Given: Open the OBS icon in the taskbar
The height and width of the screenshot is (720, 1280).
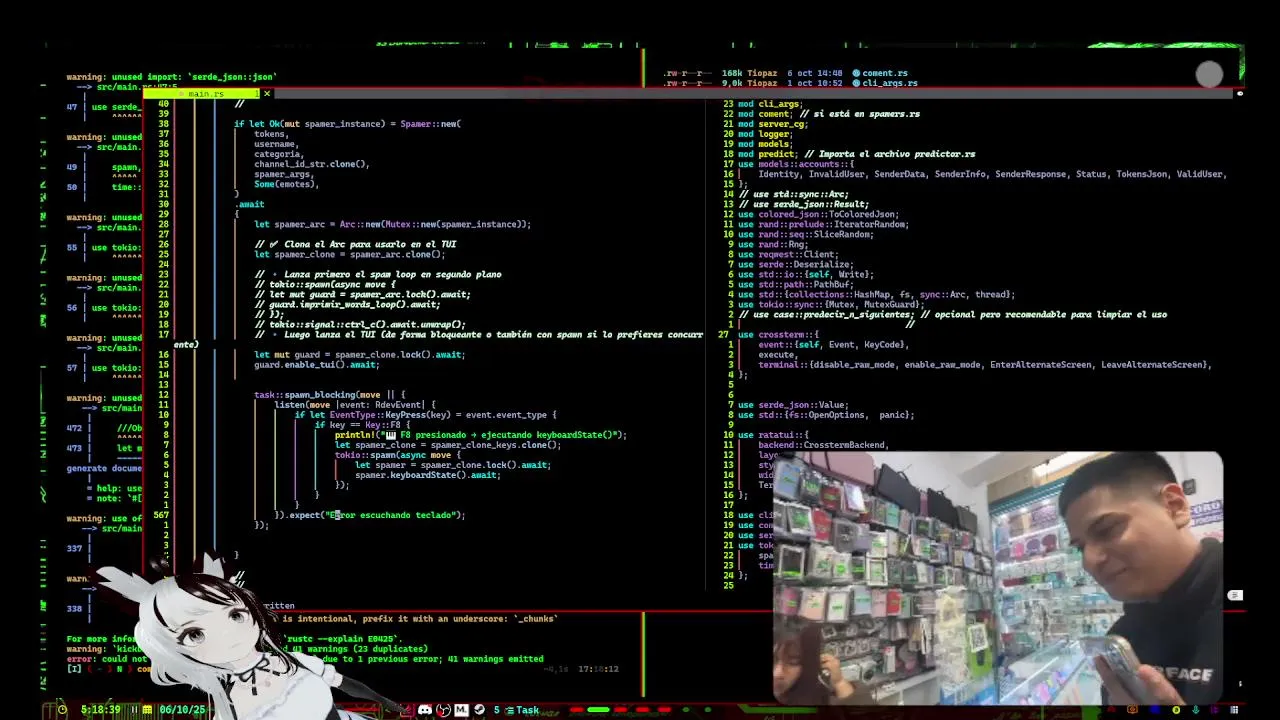Looking at the screenshot, I should point(443,710).
